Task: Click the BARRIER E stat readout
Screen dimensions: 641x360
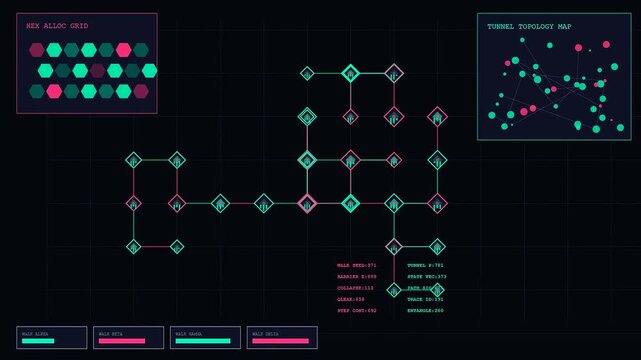Action: (356, 277)
